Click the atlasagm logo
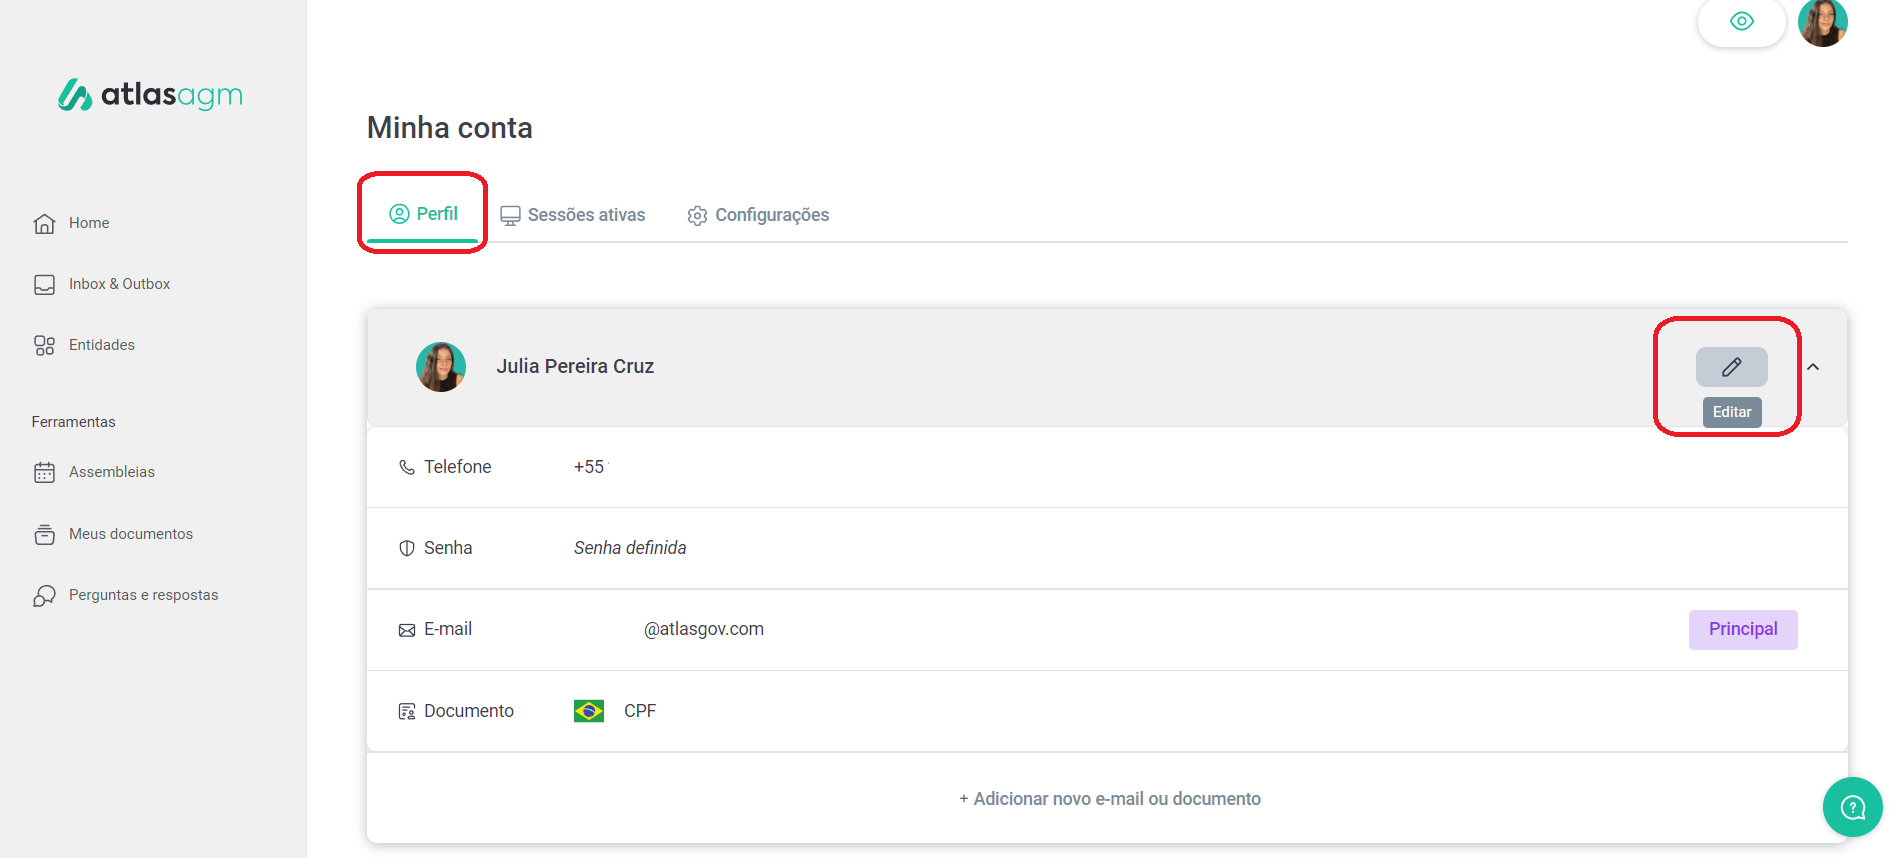Viewport: 1901px width, 858px height. [x=150, y=95]
